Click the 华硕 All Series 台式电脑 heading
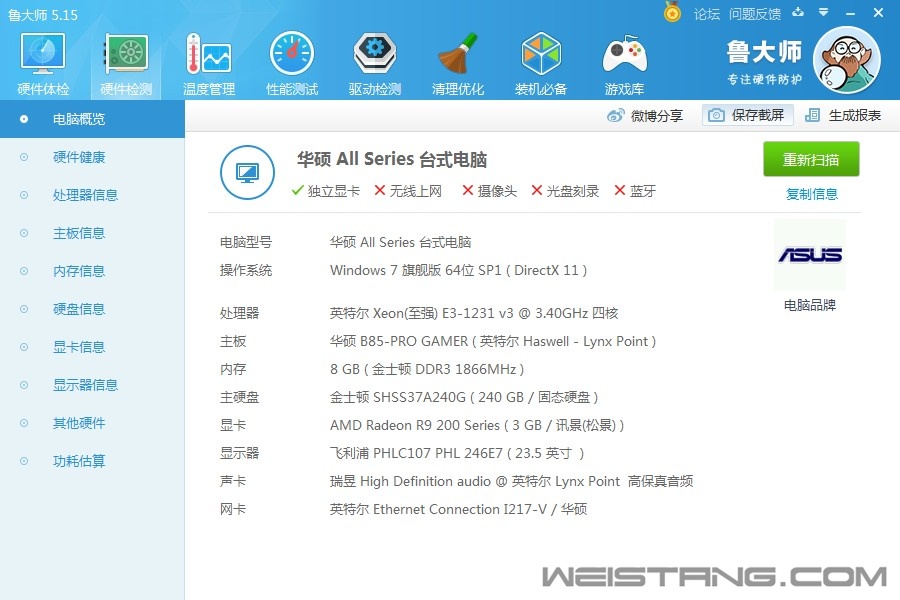 coord(391,159)
